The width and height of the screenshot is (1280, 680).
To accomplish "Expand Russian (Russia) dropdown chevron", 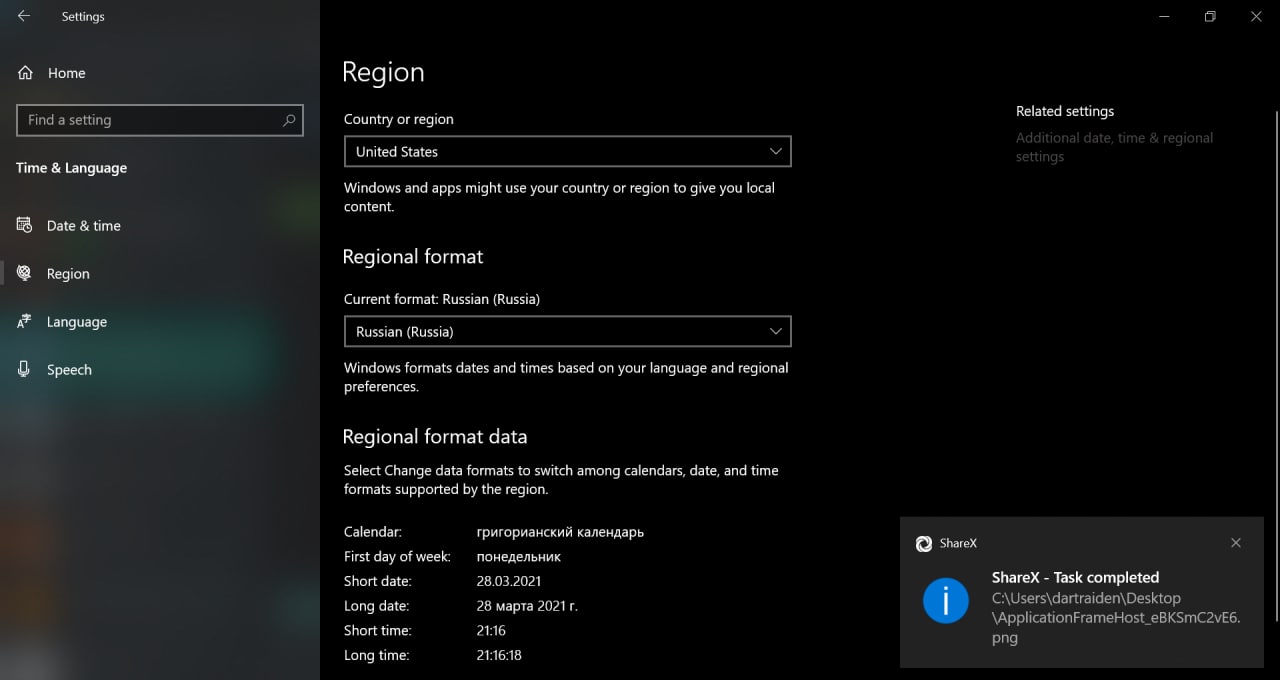I will click(776, 331).
